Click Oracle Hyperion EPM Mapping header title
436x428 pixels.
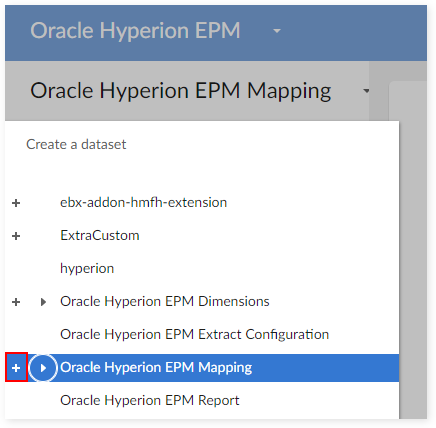click(181, 91)
